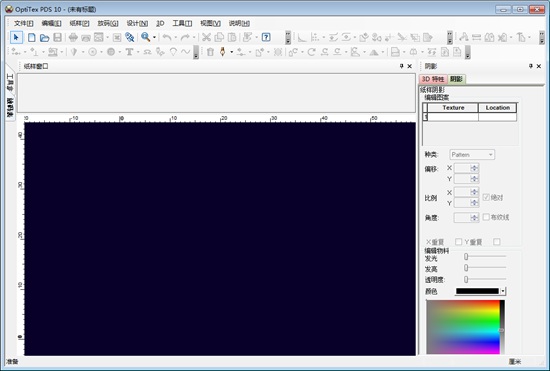550x371 pixels.
Task: Open the question mark help icon
Action: pos(266,37)
